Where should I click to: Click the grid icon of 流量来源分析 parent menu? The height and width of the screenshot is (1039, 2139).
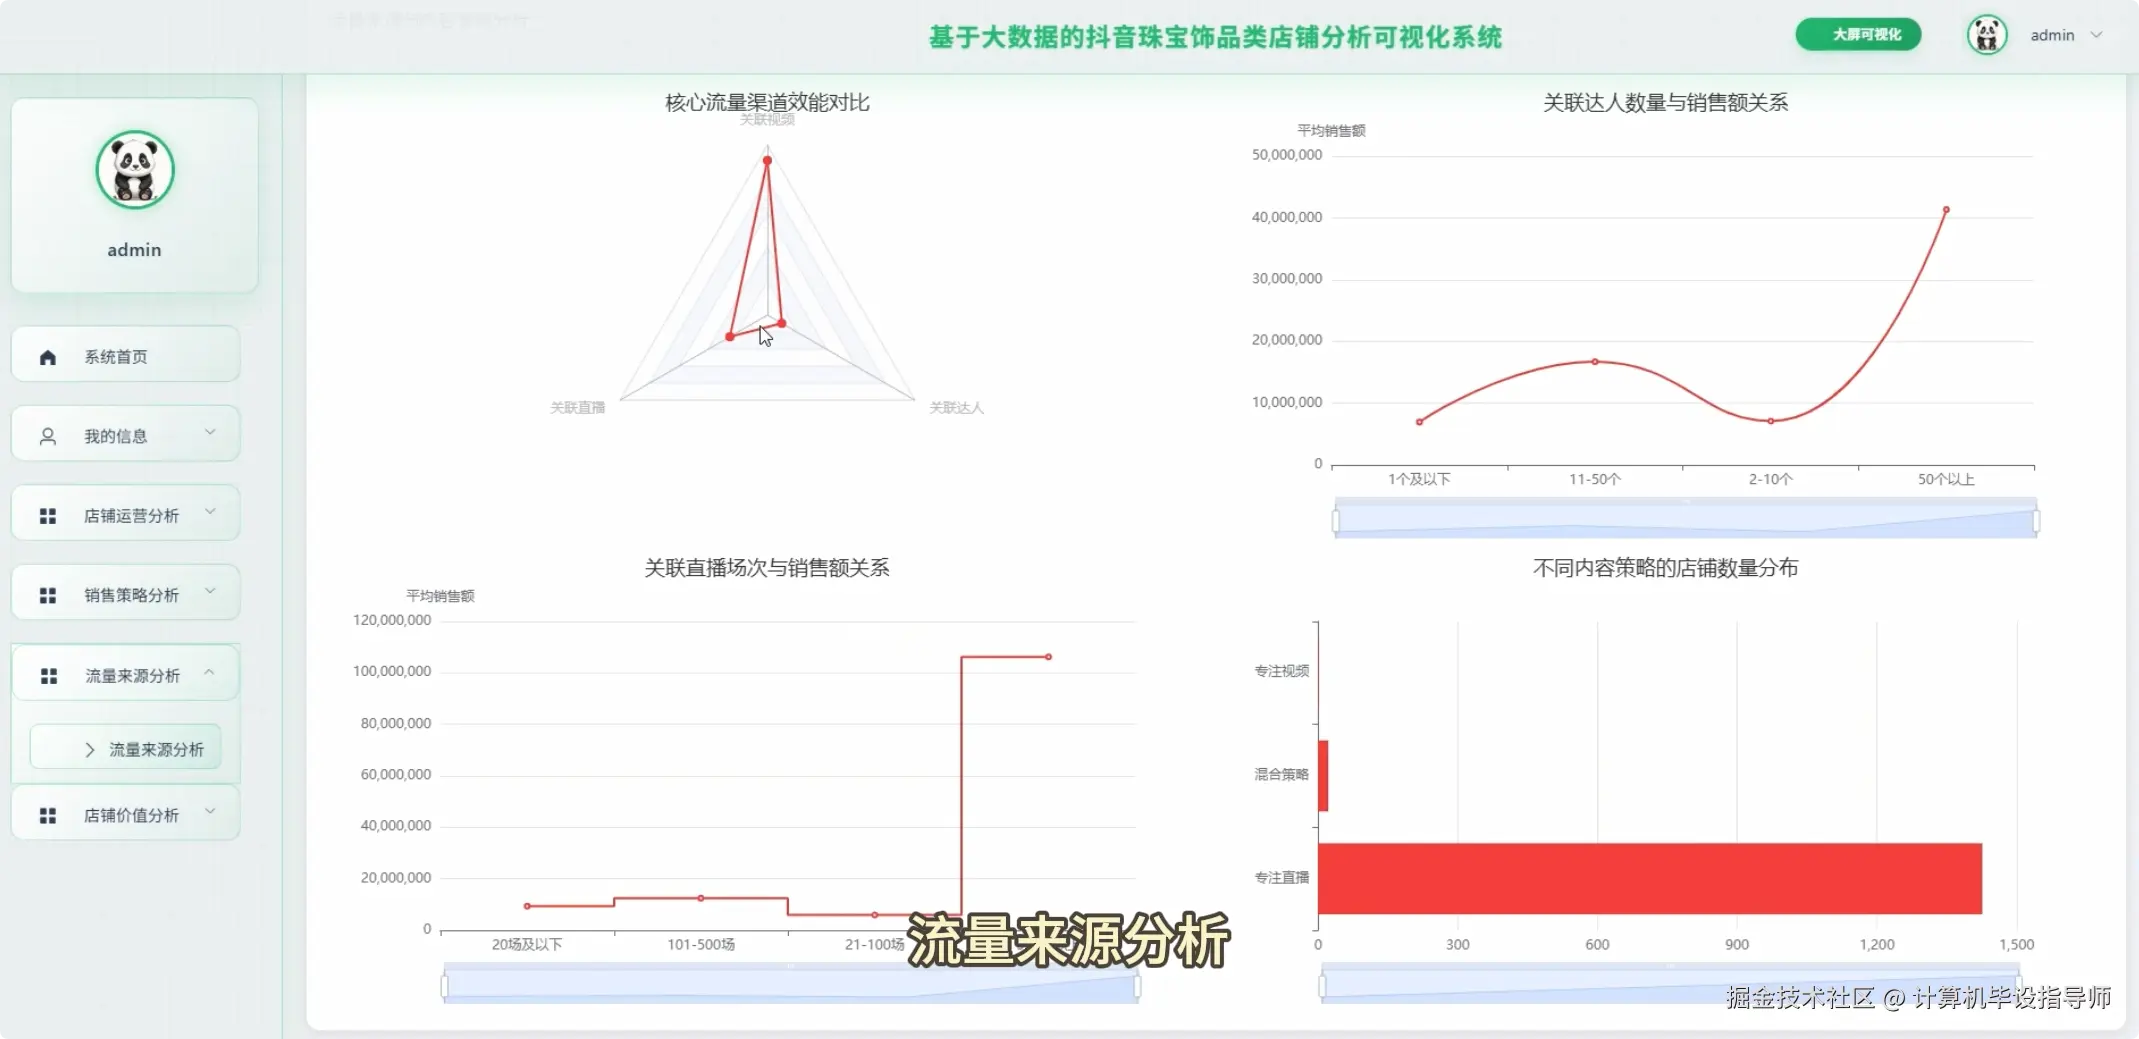coord(48,676)
